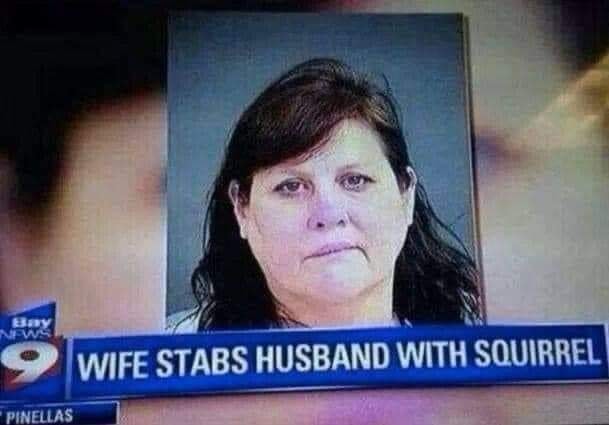This screenshot has width=609, height=425.
Task: Click the woman's mouth in the mugshot
Action: click(x=334, y=249)
